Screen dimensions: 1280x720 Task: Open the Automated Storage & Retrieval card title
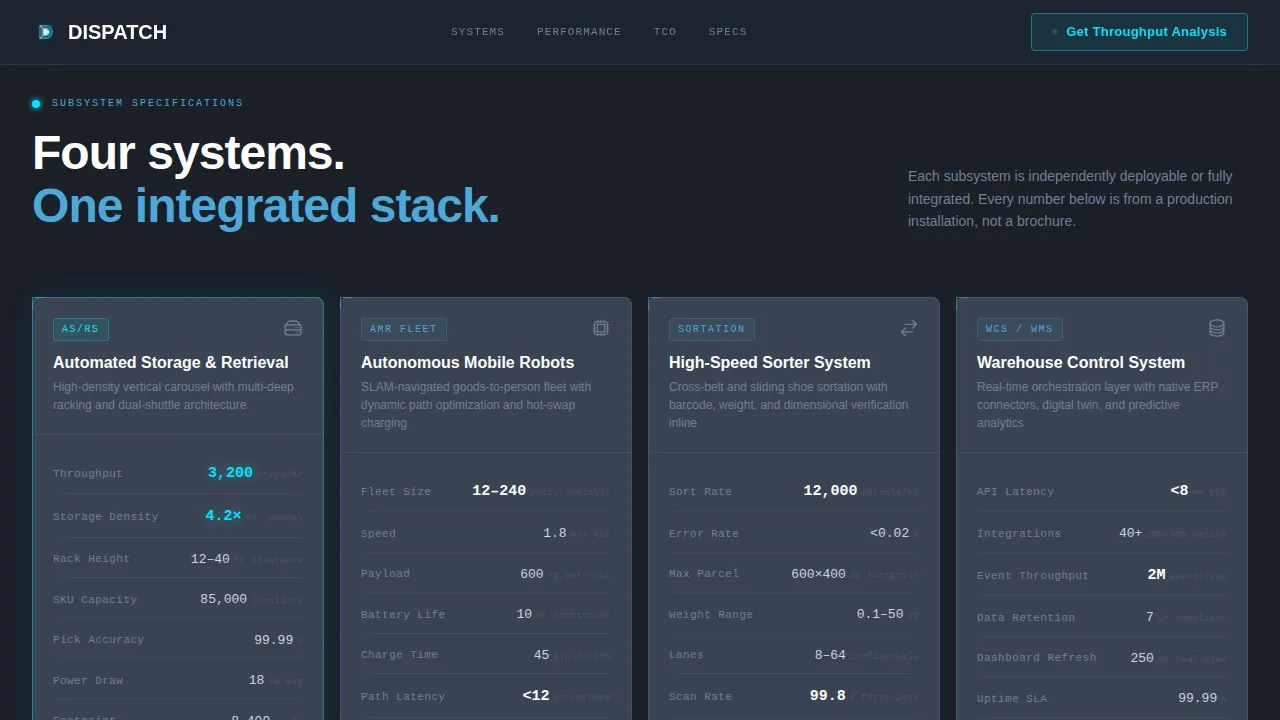(x=171, y=362)
